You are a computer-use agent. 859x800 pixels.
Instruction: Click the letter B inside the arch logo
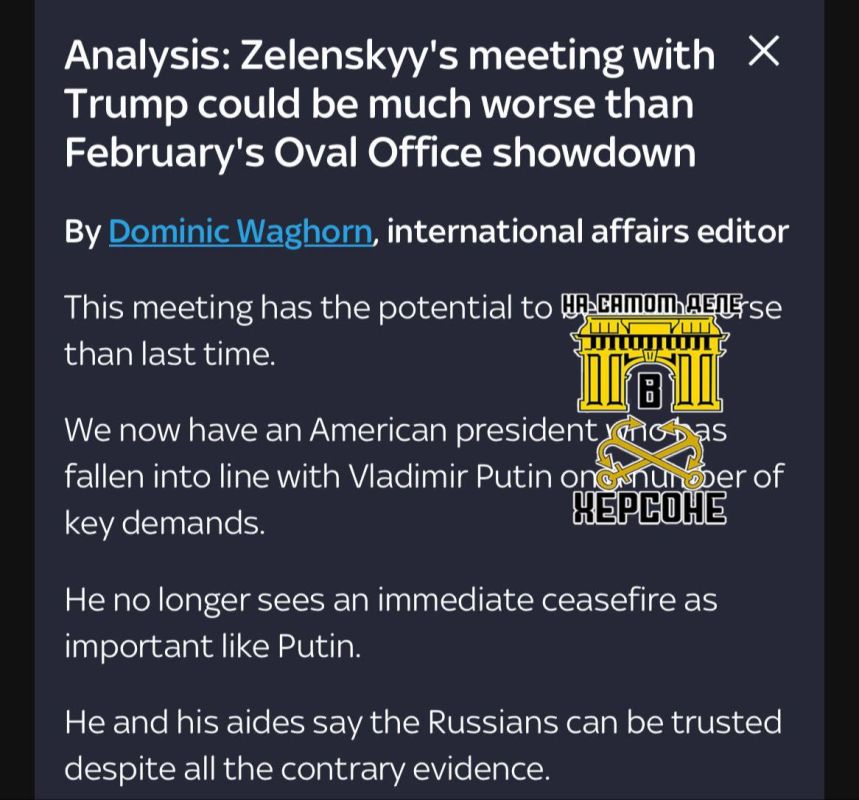coord(651,392)
